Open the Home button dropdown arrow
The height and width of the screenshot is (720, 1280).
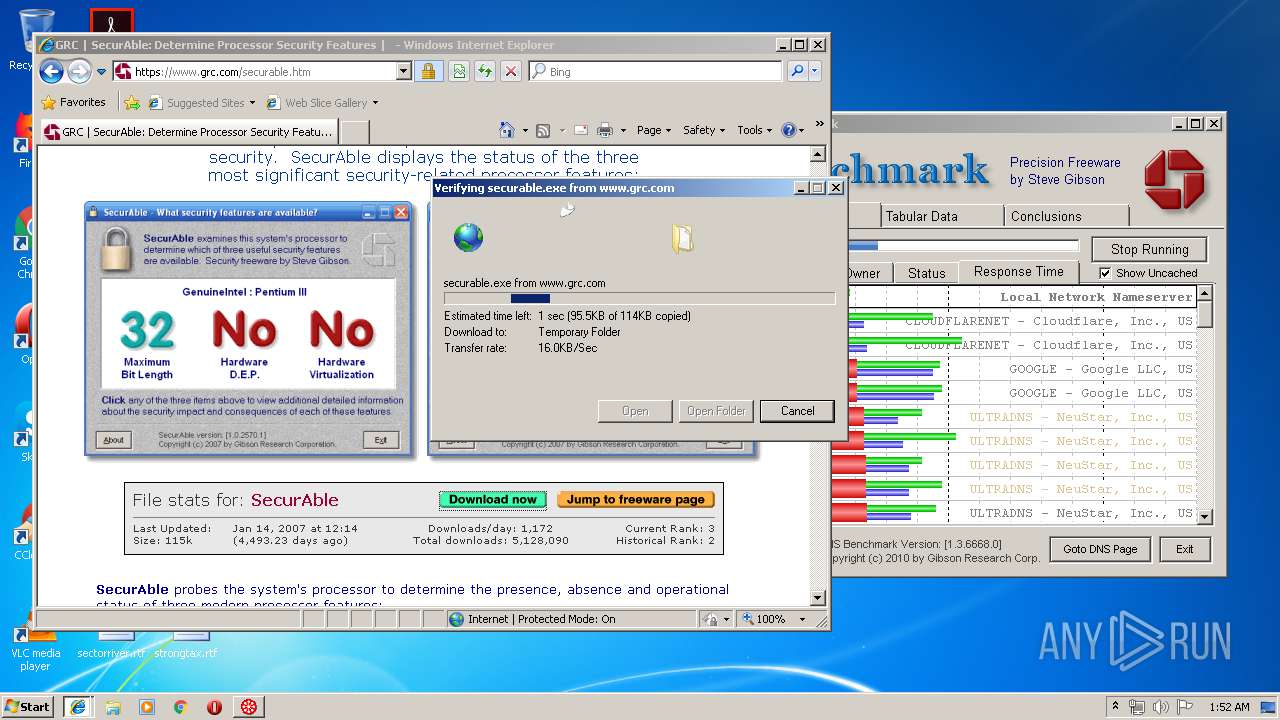tap(524, 130)
